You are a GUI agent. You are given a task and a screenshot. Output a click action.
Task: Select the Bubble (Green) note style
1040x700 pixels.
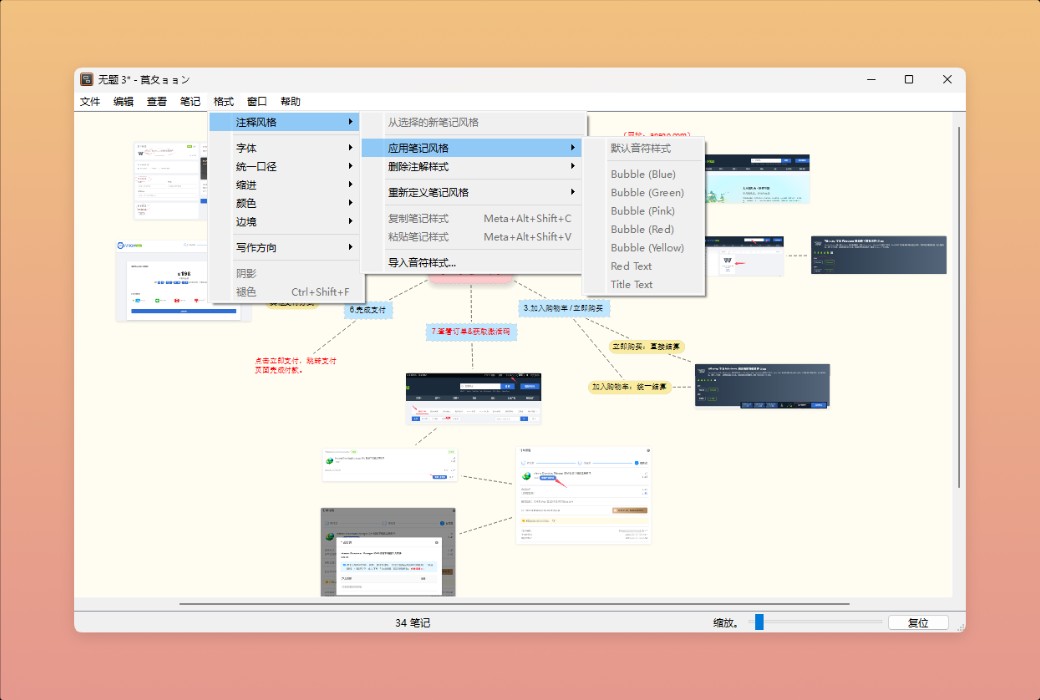tap(648, 192)
